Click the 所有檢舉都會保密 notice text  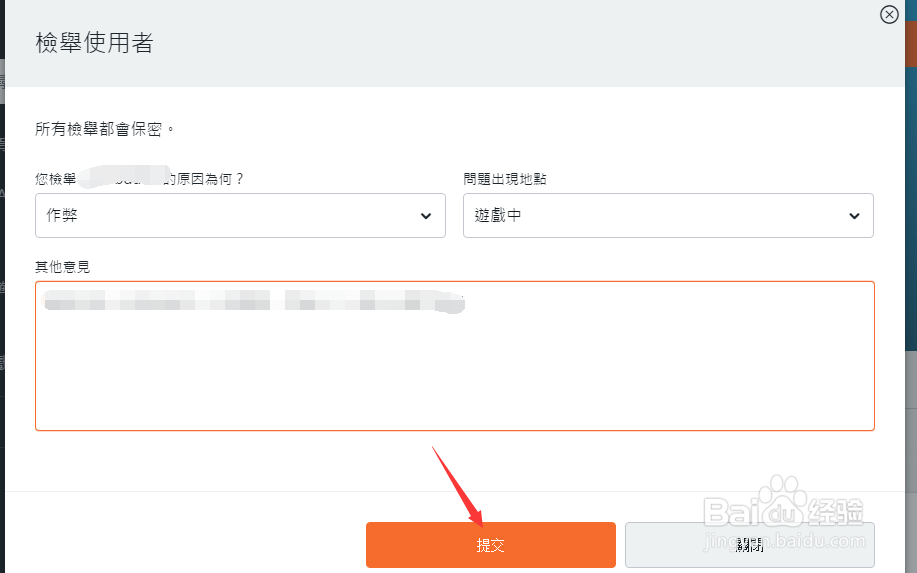click(x=105, y=129)
